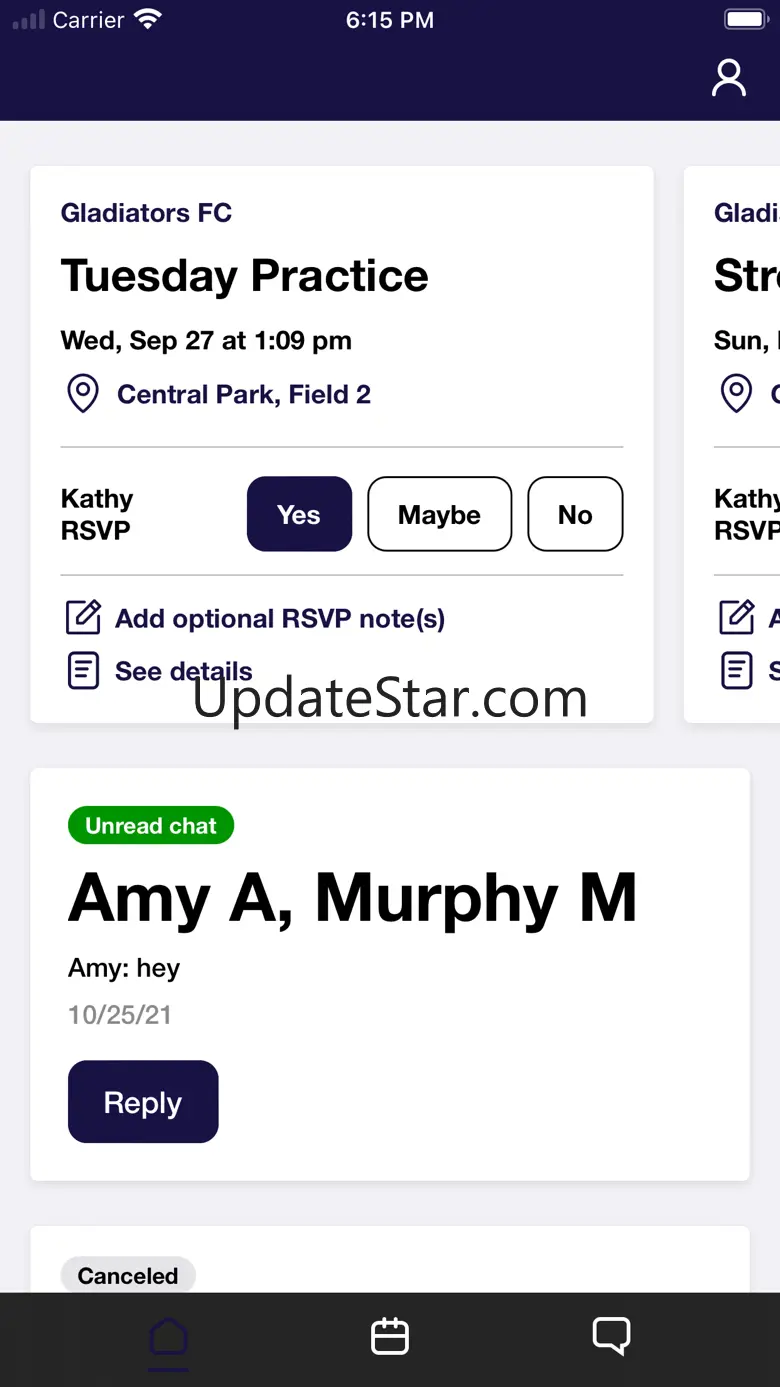Select Yes for Kathy's RSVP
Screen dimensions: 780x1387
299,514
